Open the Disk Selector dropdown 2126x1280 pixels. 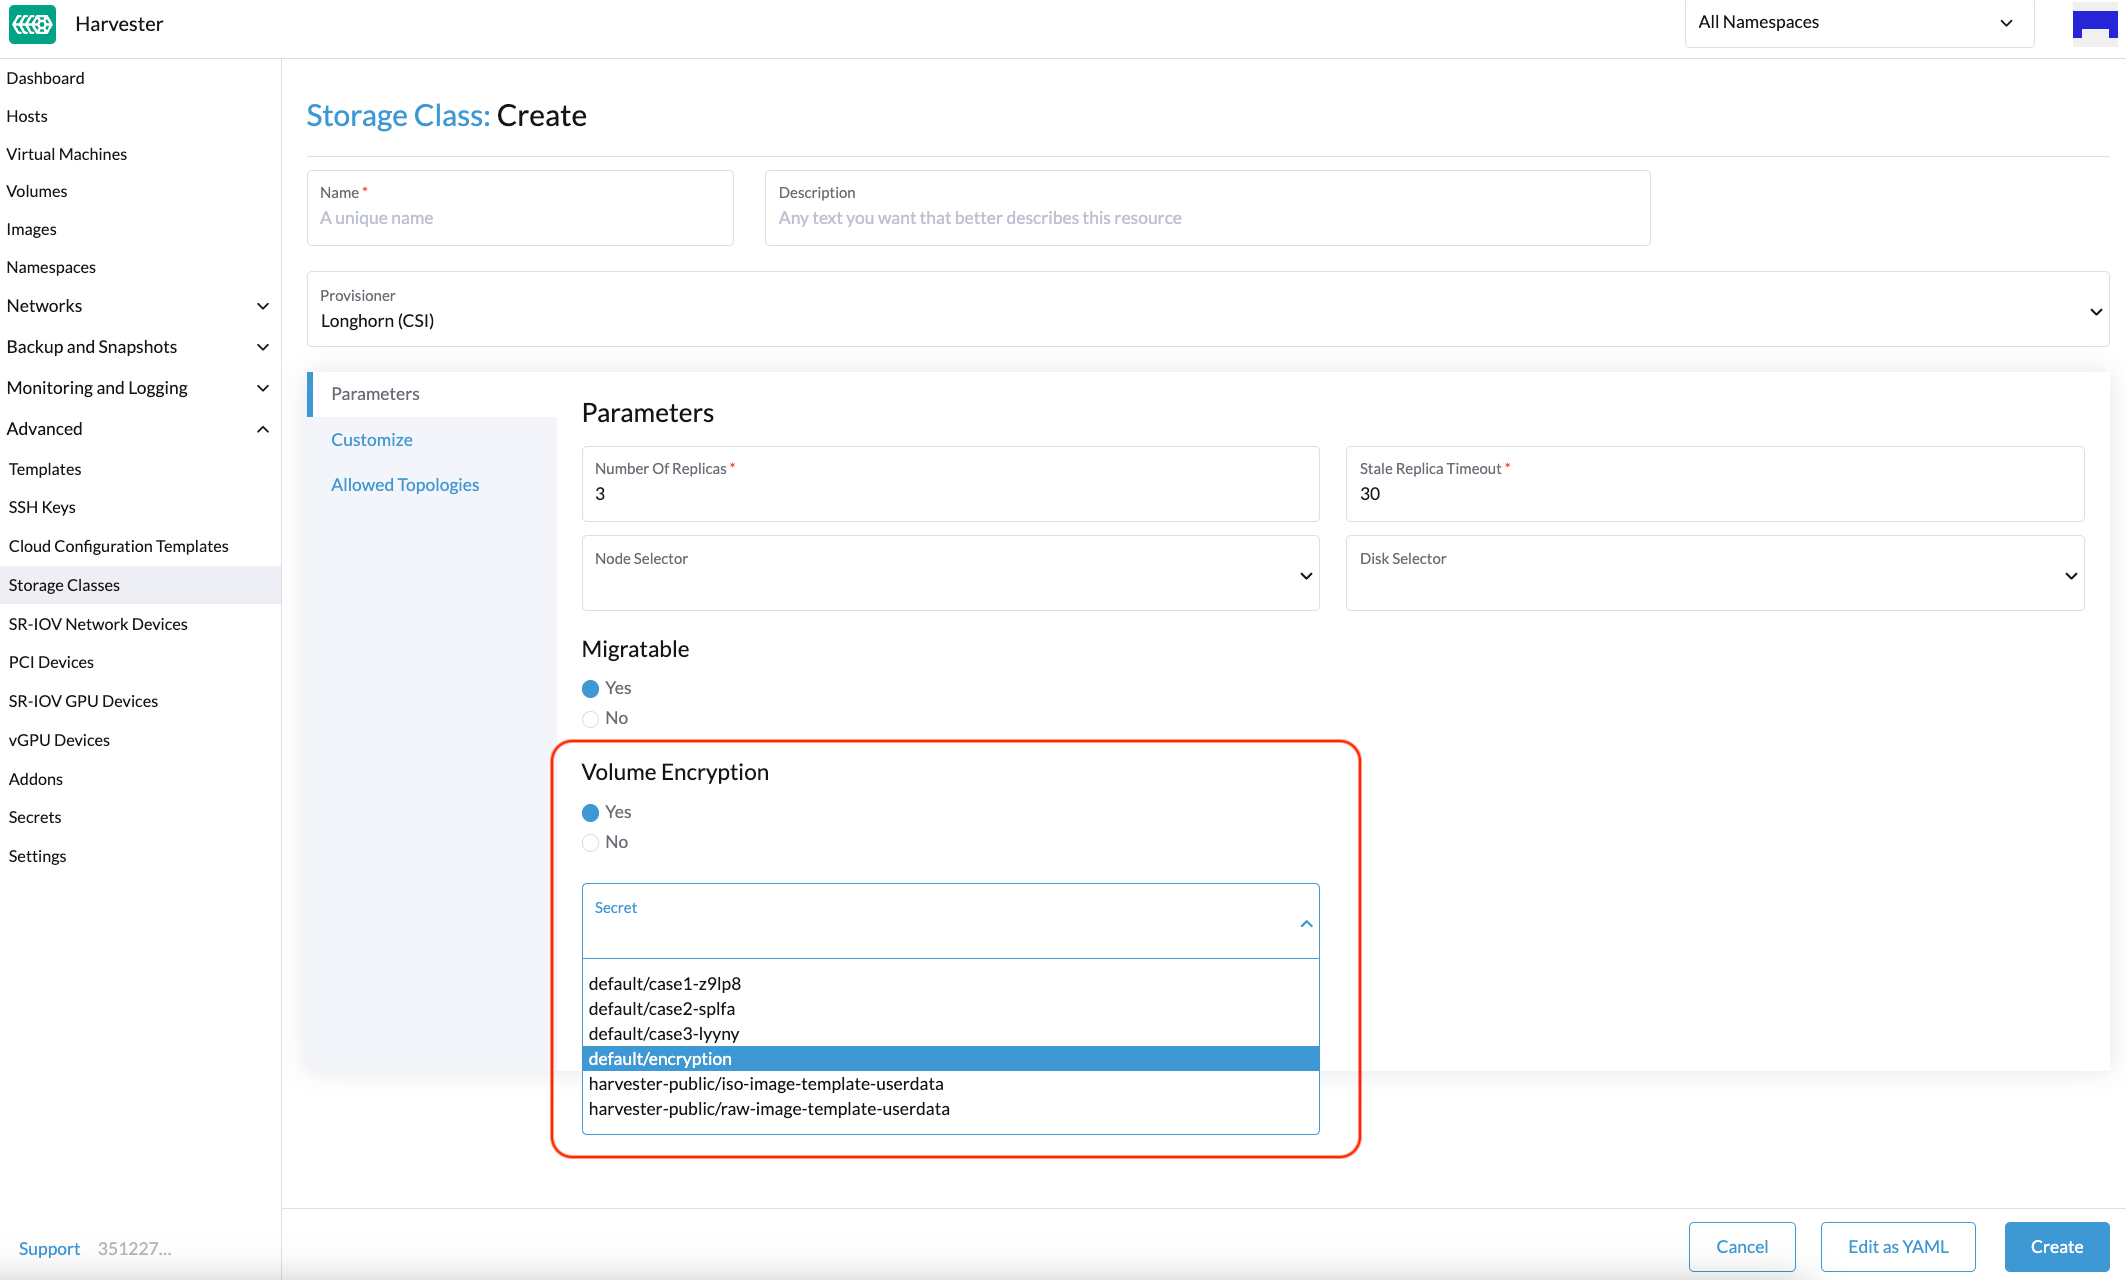click(x=1713, y=573)
